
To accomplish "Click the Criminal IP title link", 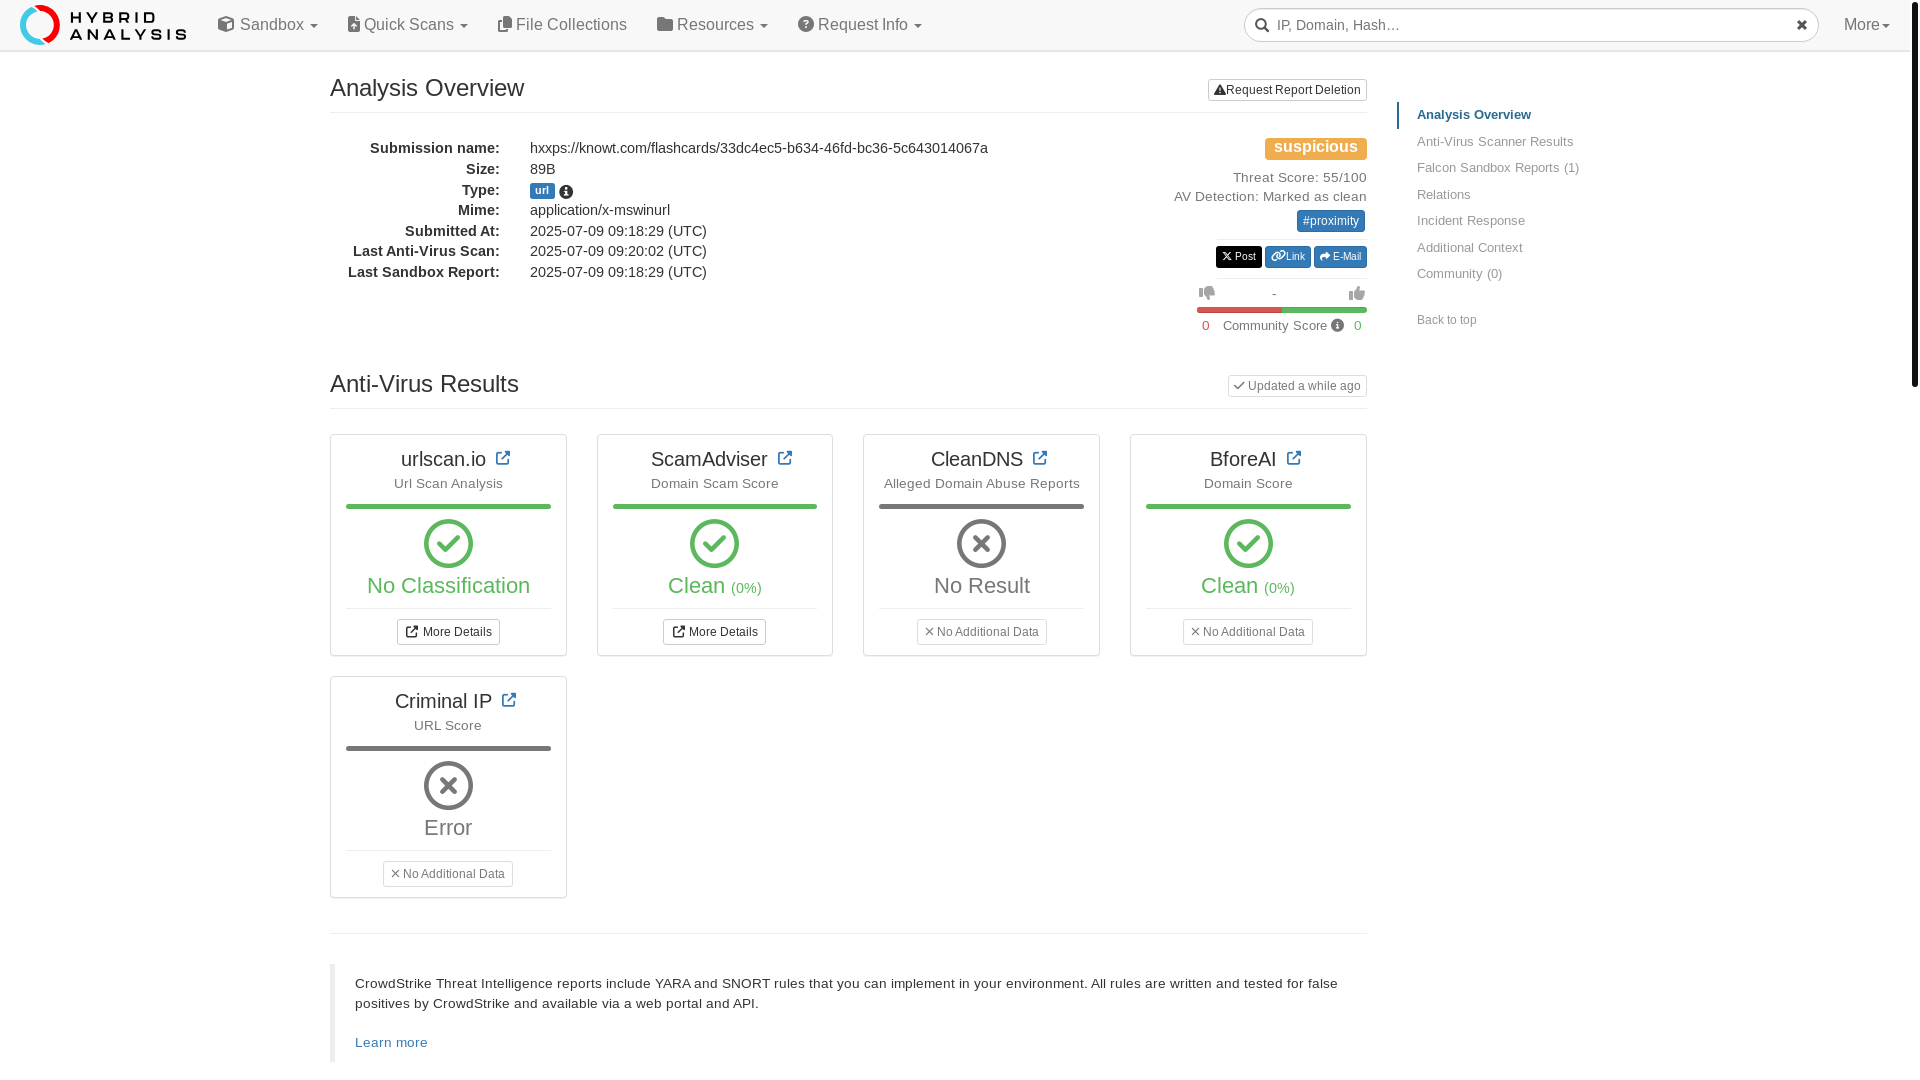I will click(x=443, y=701).
